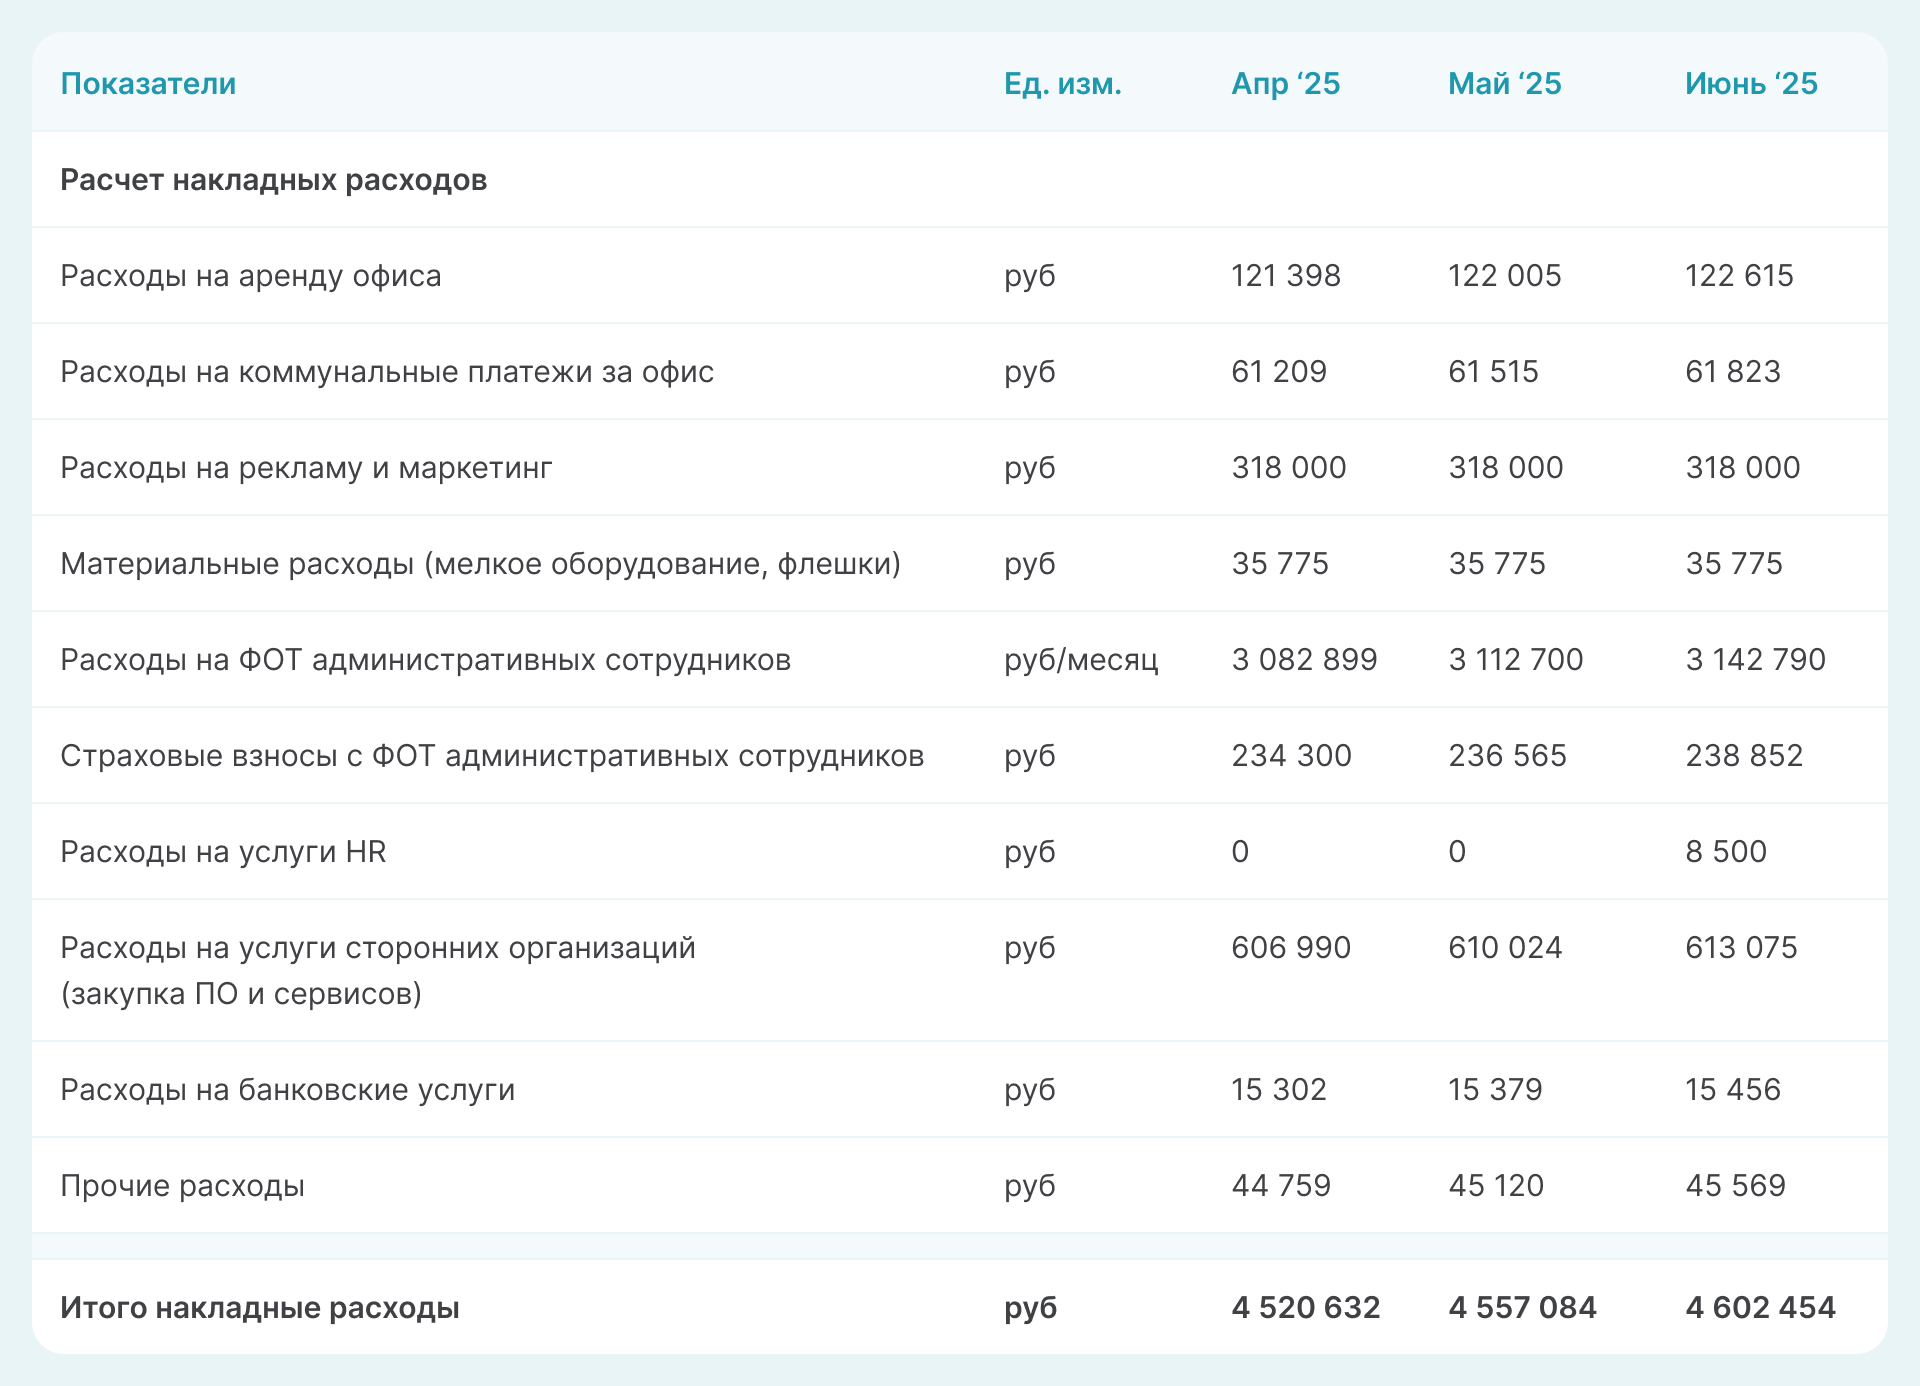The width and height of the screenshot is (1920, 1386).
Task: Select the Итого накладные расходы row label
Action: click(259, 1308)
